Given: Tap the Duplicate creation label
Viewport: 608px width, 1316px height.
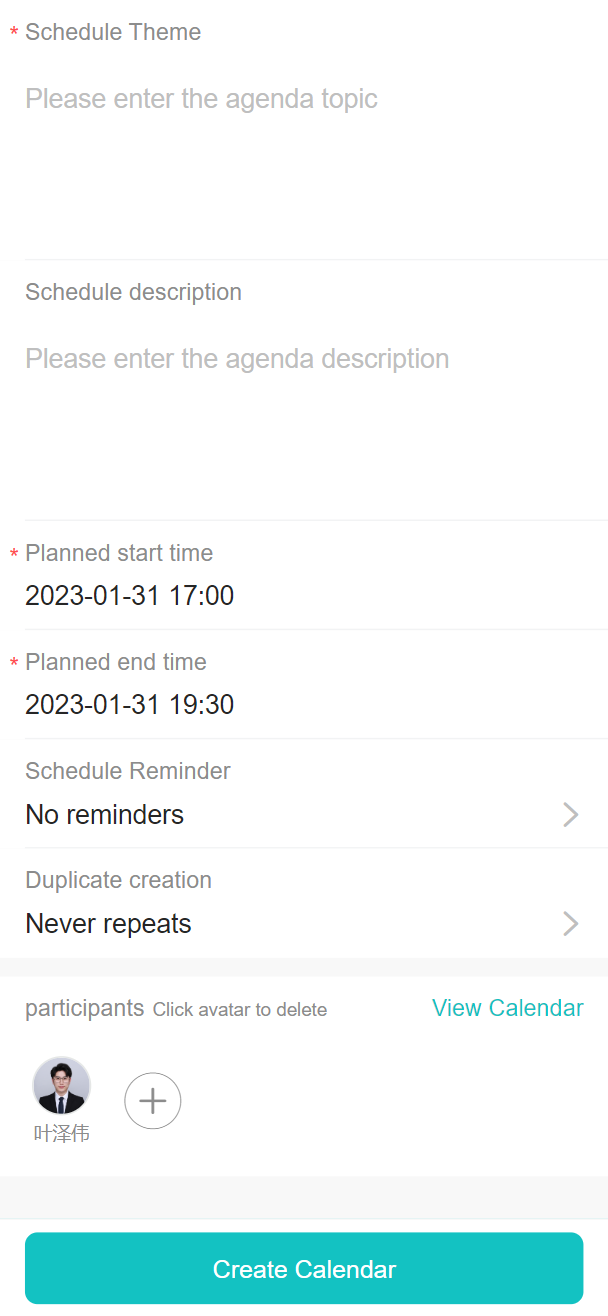Looking at the screenshot, I should pyautogui.click(x=118, y=880).
